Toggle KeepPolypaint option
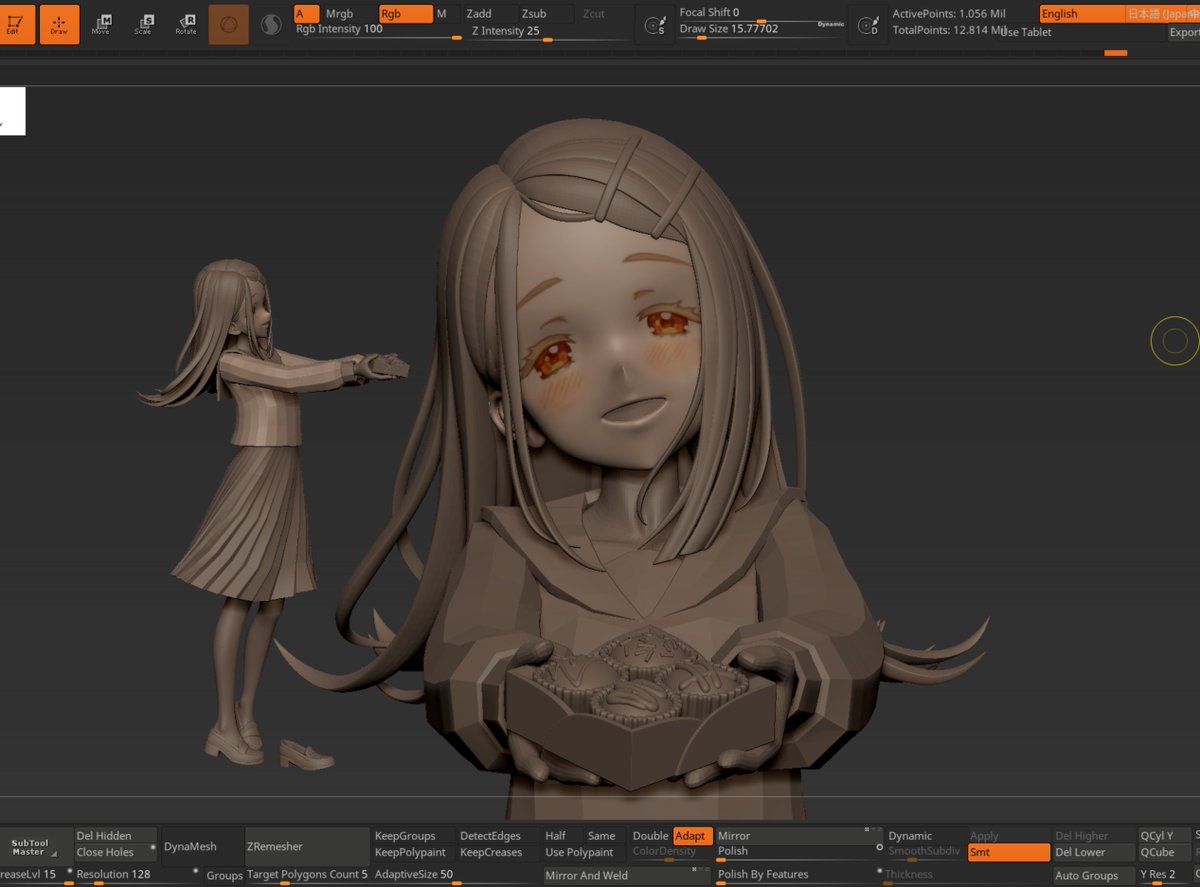The width and height of the screenshot is (1200, 887). tap(414, 853)
